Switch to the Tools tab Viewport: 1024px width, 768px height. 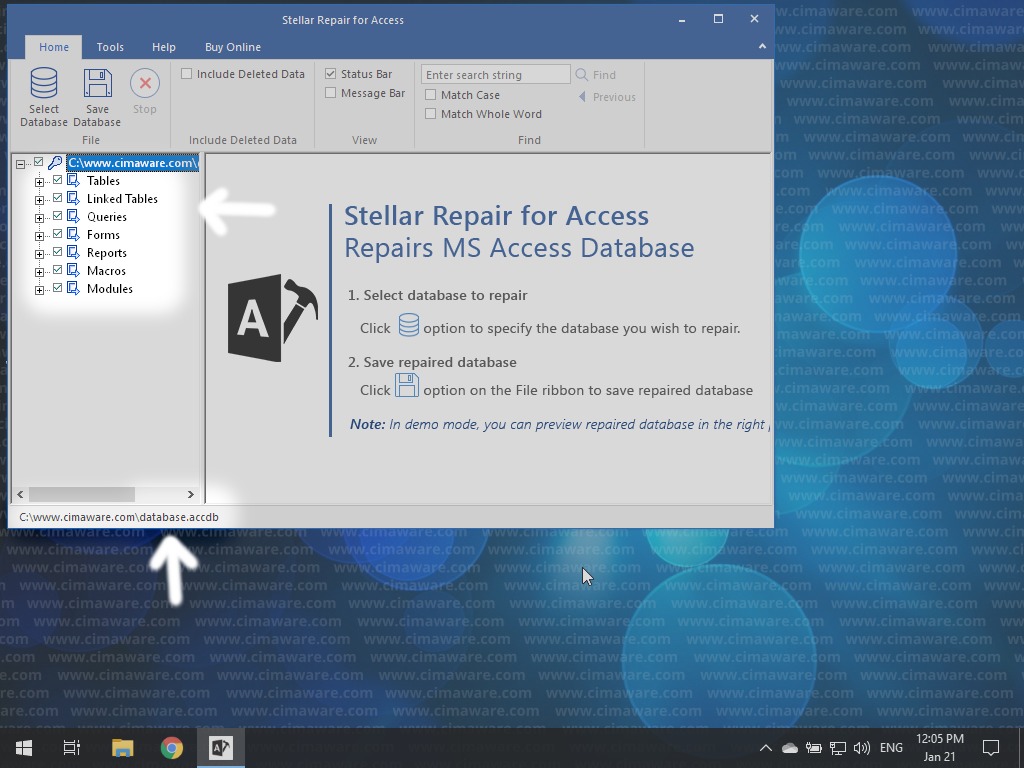coord(110,47)
